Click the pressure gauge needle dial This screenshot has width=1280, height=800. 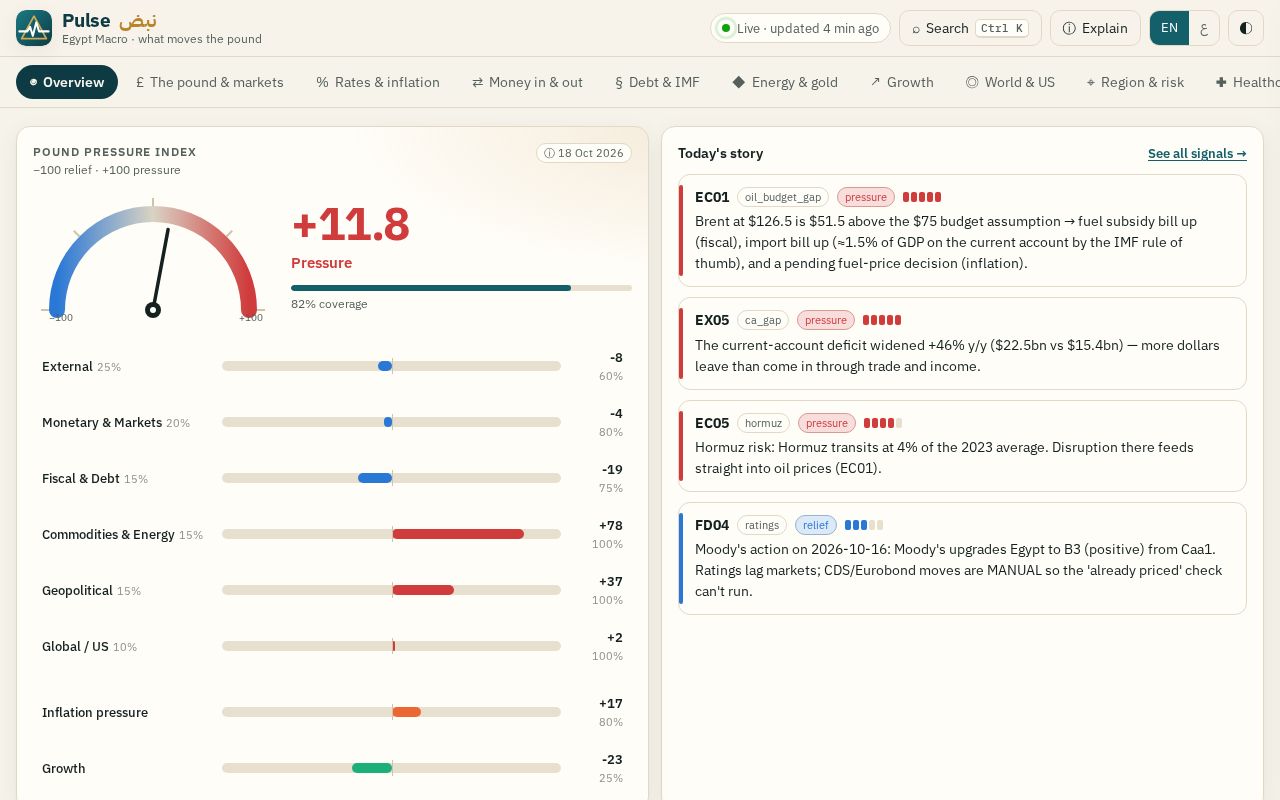[153, 262]
